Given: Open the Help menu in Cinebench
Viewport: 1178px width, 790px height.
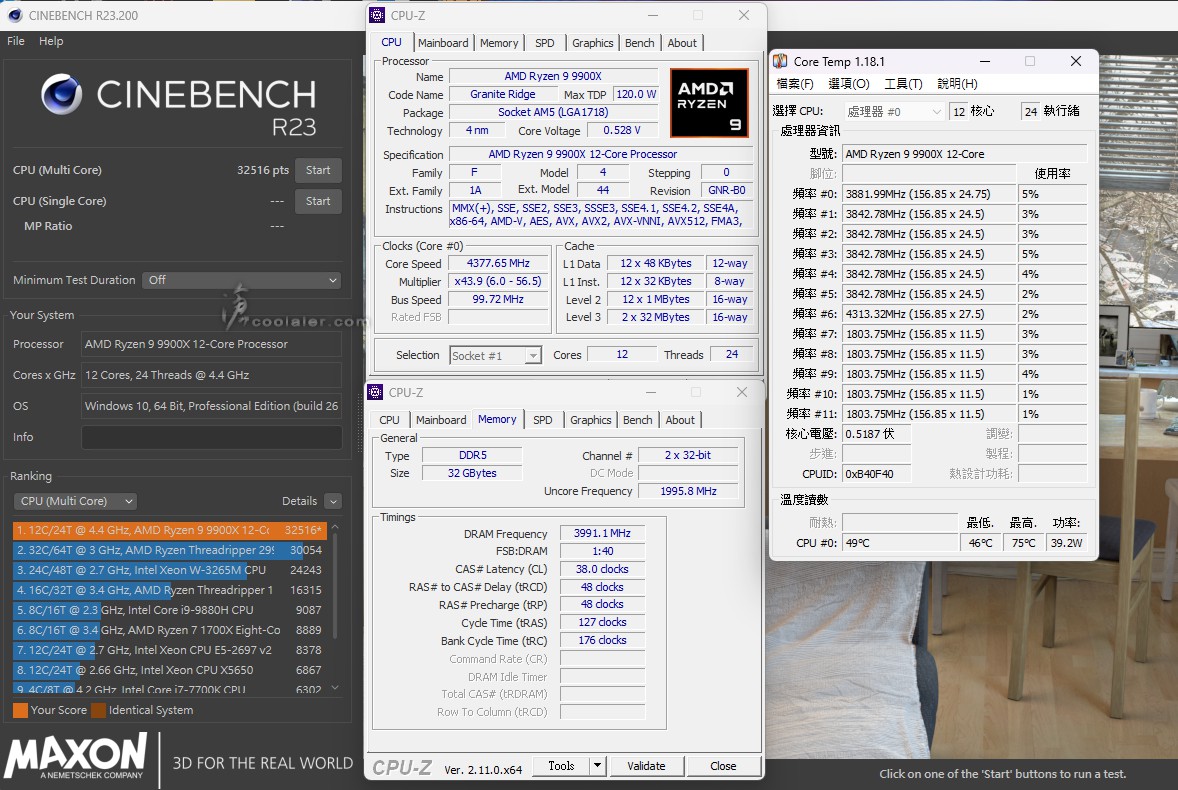Looking at the screenshot, I should (51, 41).
